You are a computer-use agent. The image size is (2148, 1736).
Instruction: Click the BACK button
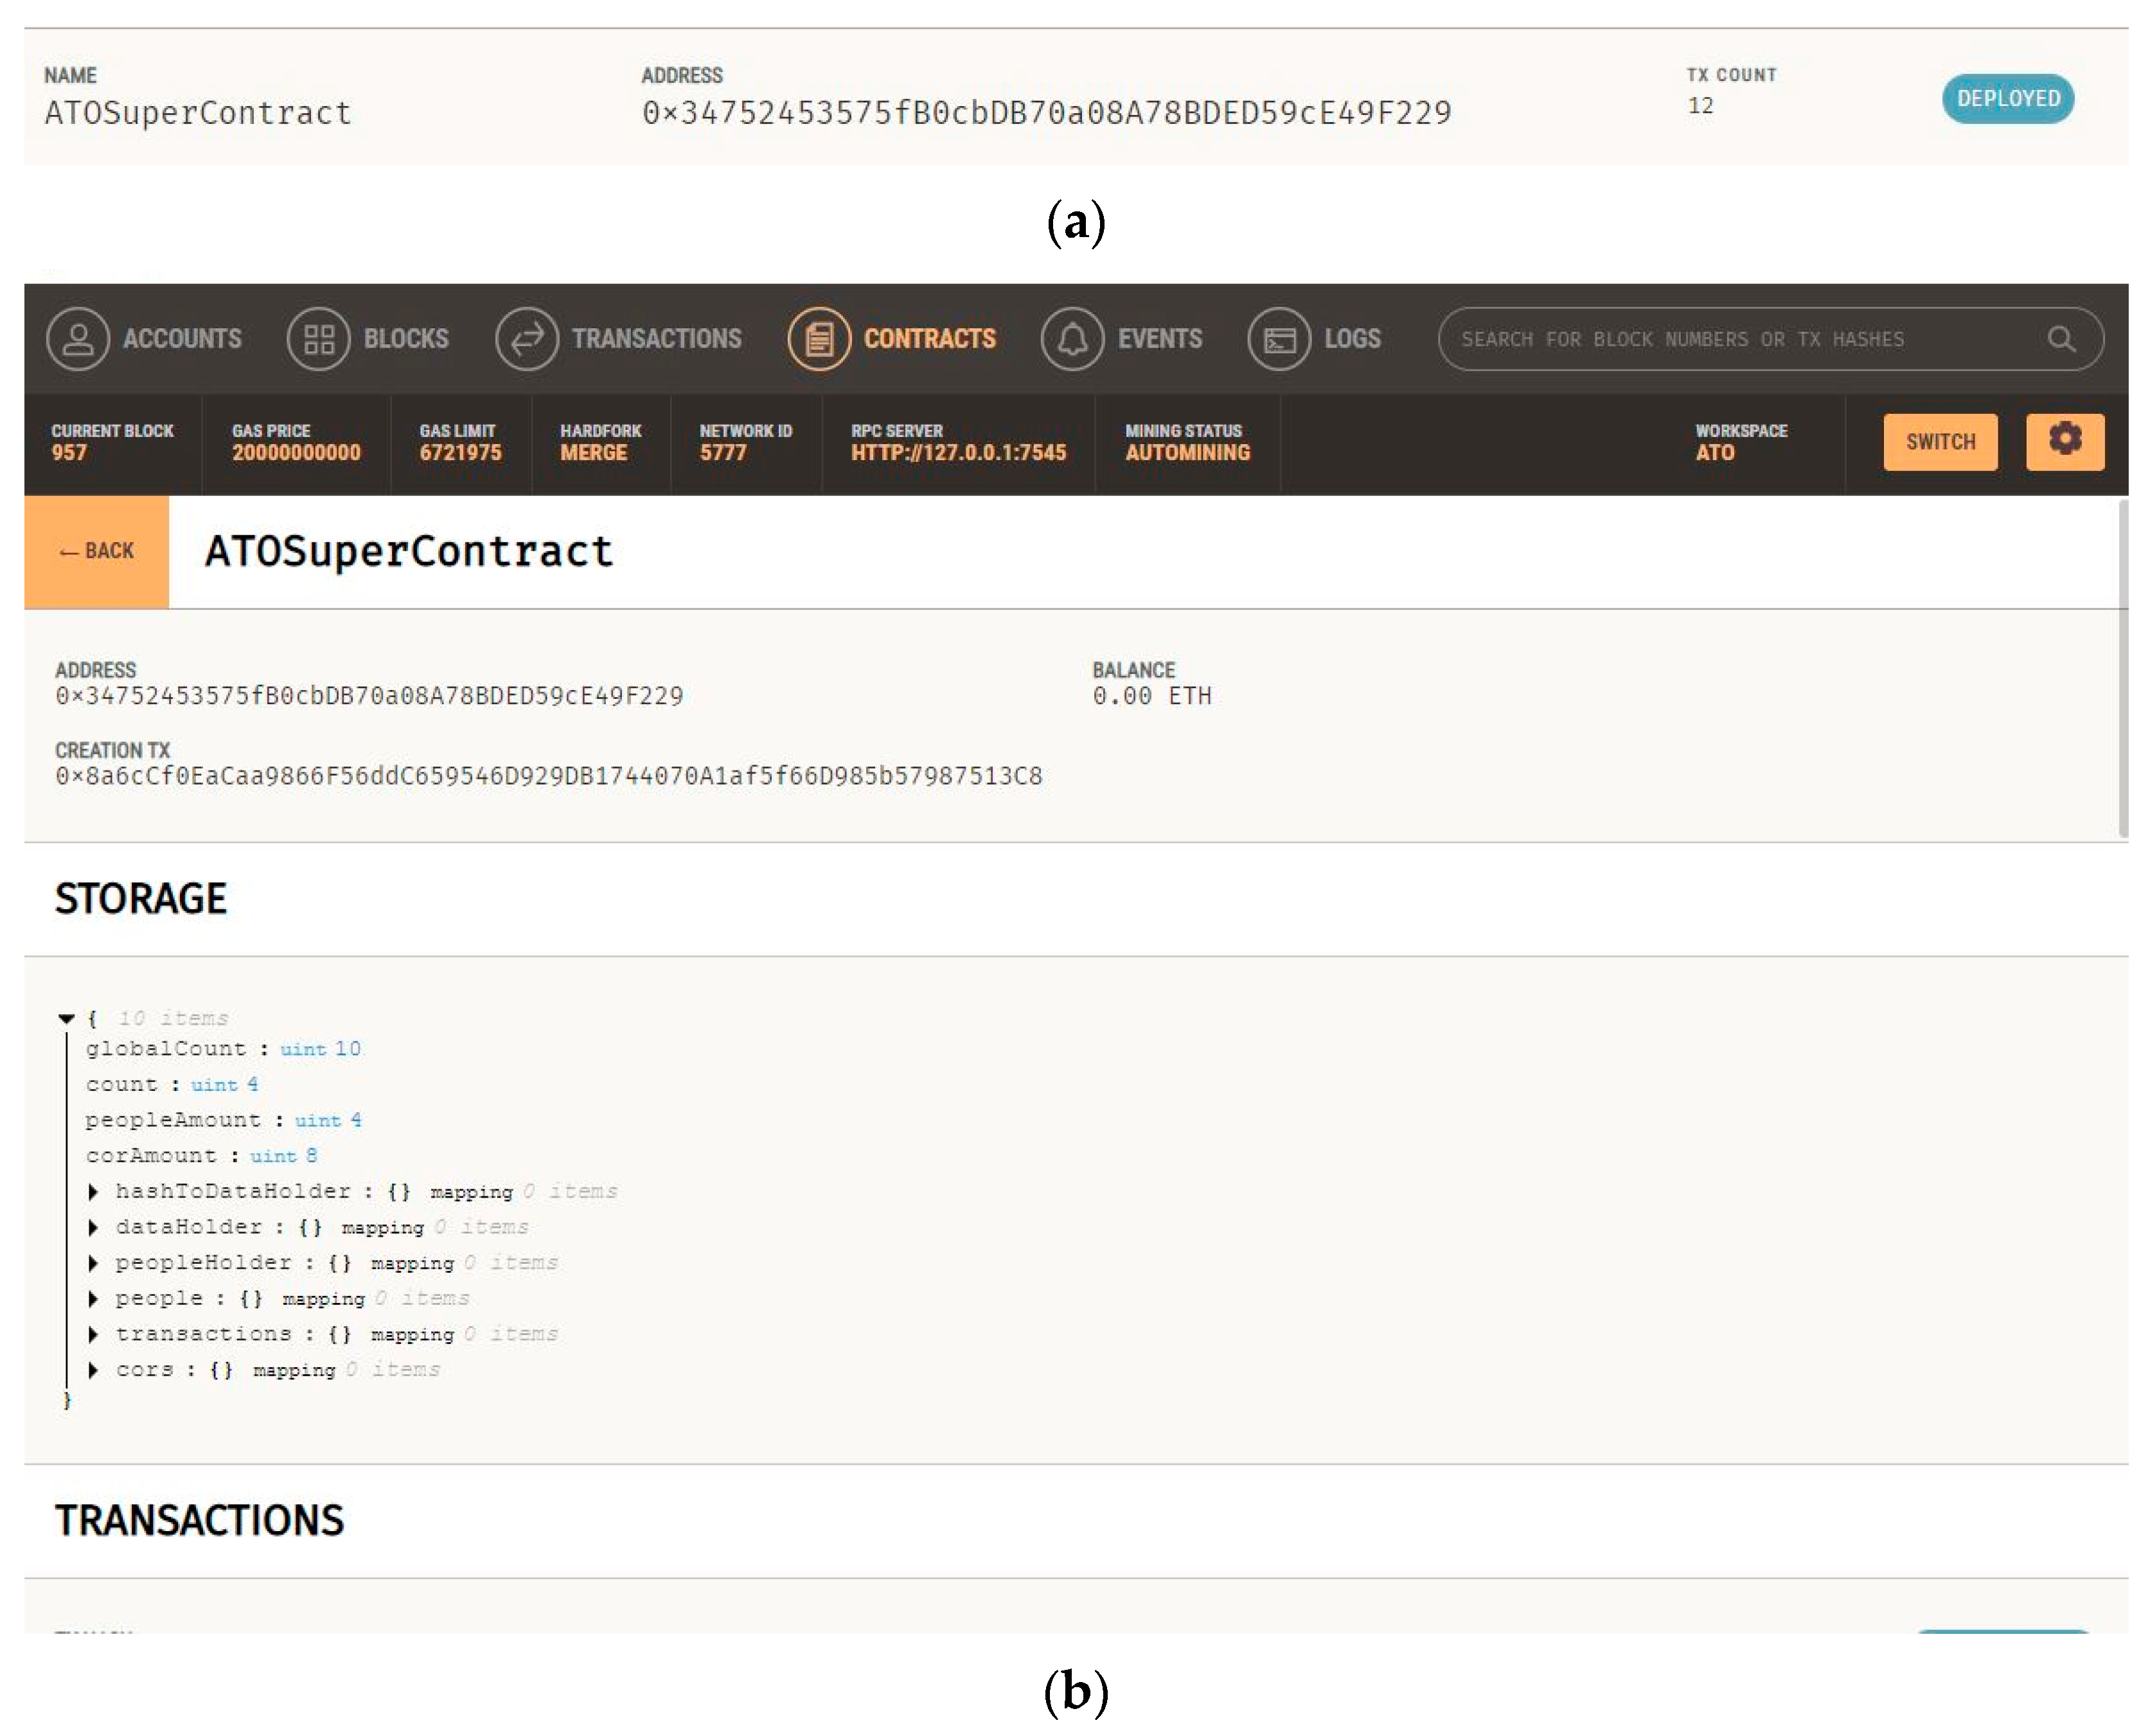click(96, 551)
